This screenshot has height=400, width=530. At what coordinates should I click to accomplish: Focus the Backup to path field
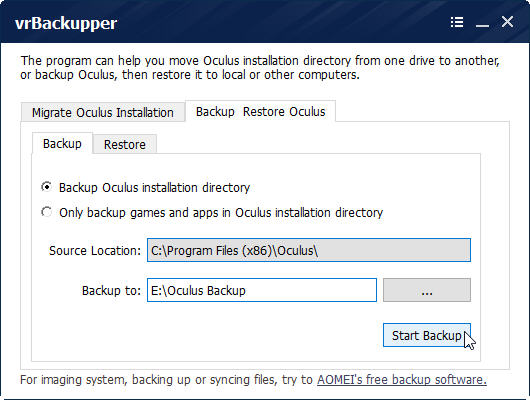point(262,290)
